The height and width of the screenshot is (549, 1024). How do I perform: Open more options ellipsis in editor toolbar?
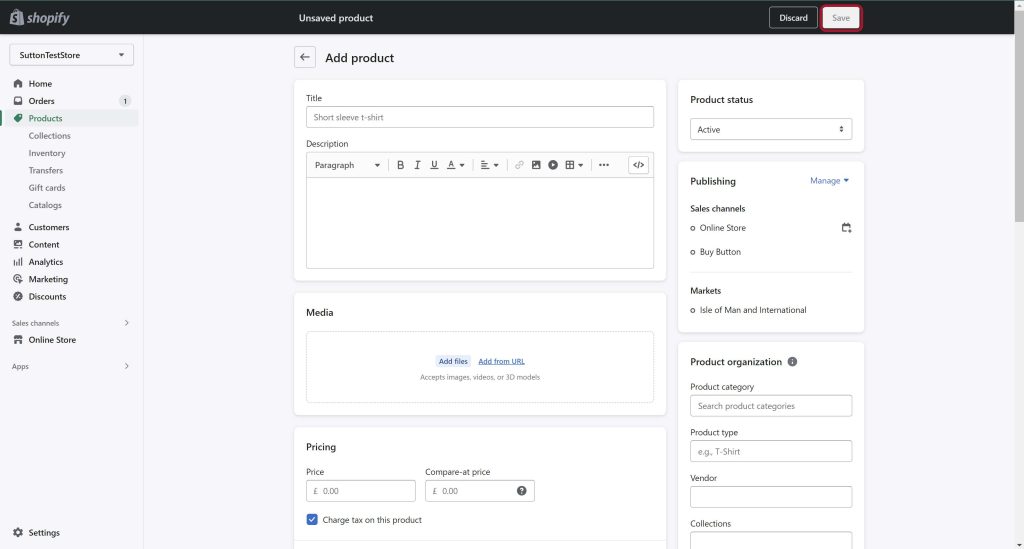click(x=604, y=165)
